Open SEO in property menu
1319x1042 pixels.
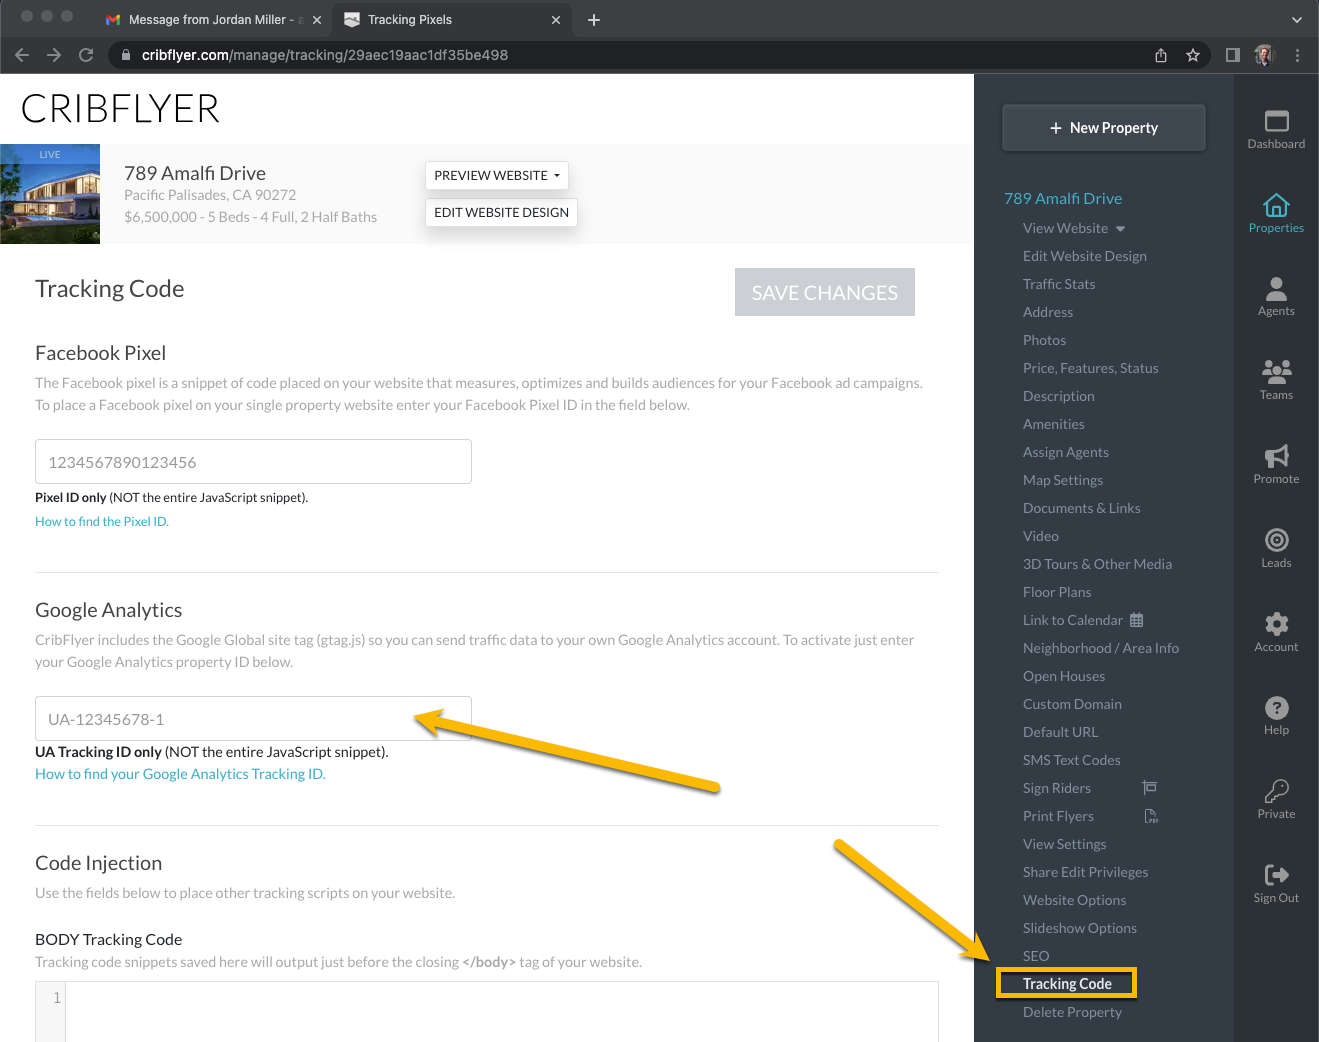point(1035,956)
